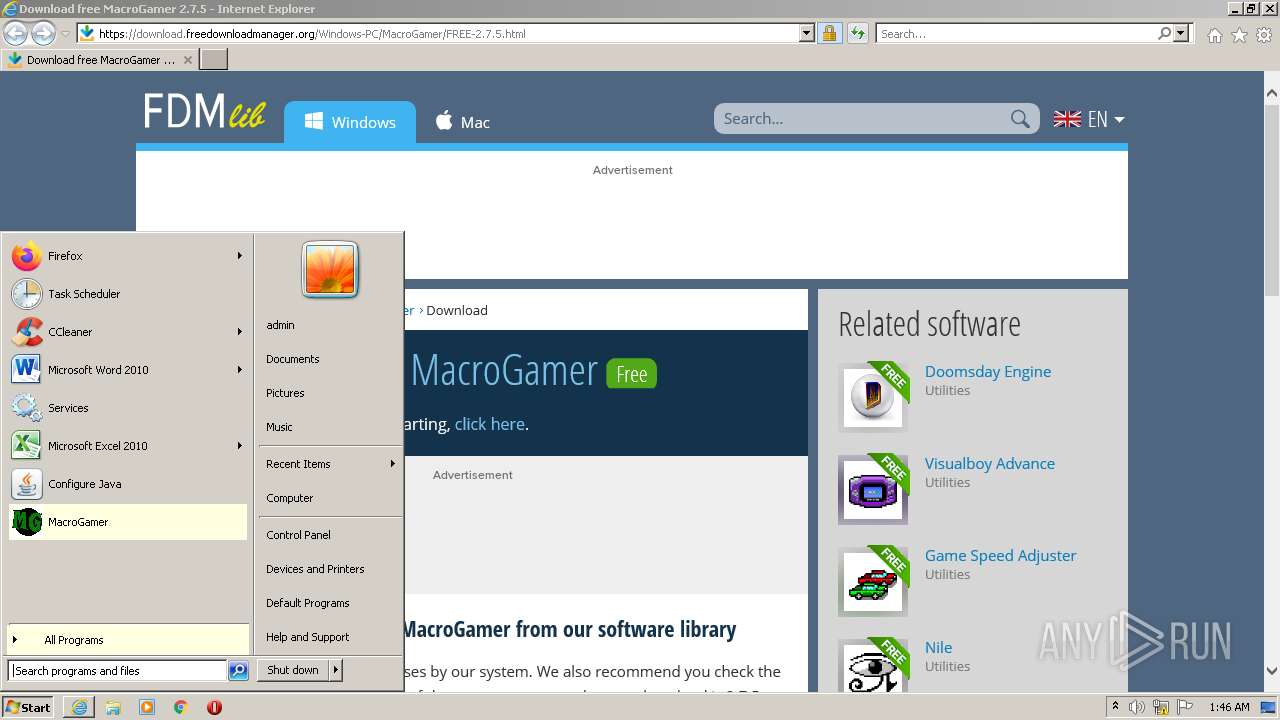Screen dimensions: 1280x720
Task: Open Doomsday Engine thumbnail
Action: 873,397
